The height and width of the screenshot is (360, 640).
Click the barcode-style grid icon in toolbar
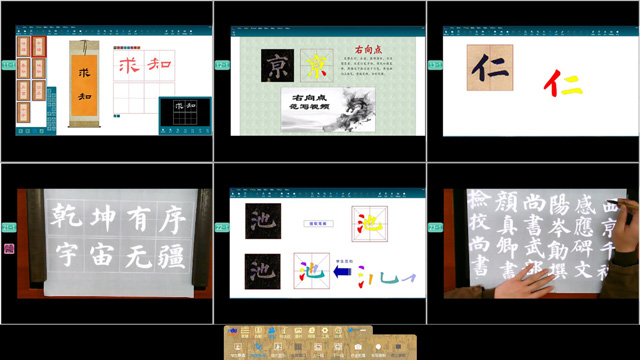click(298, 347)
